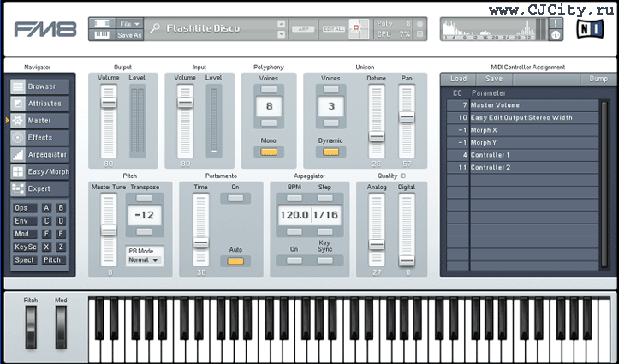This screenshot has width=619, height=364.
Task: Click the panic exclamation mark button
Action: point(555,23)
